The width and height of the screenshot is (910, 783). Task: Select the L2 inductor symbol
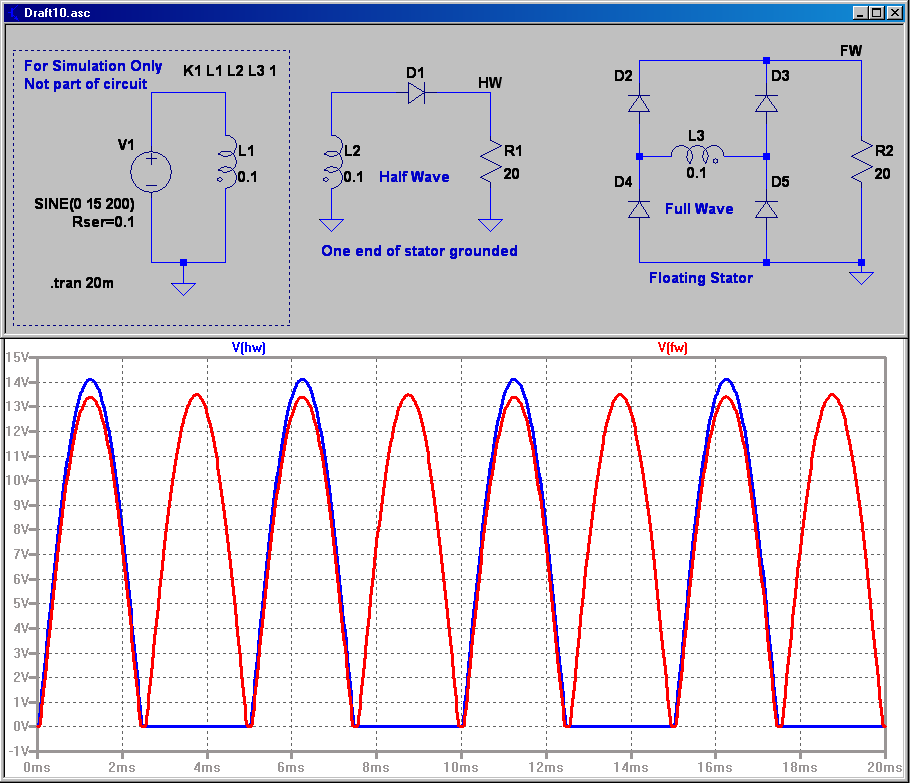coord(333,161)
